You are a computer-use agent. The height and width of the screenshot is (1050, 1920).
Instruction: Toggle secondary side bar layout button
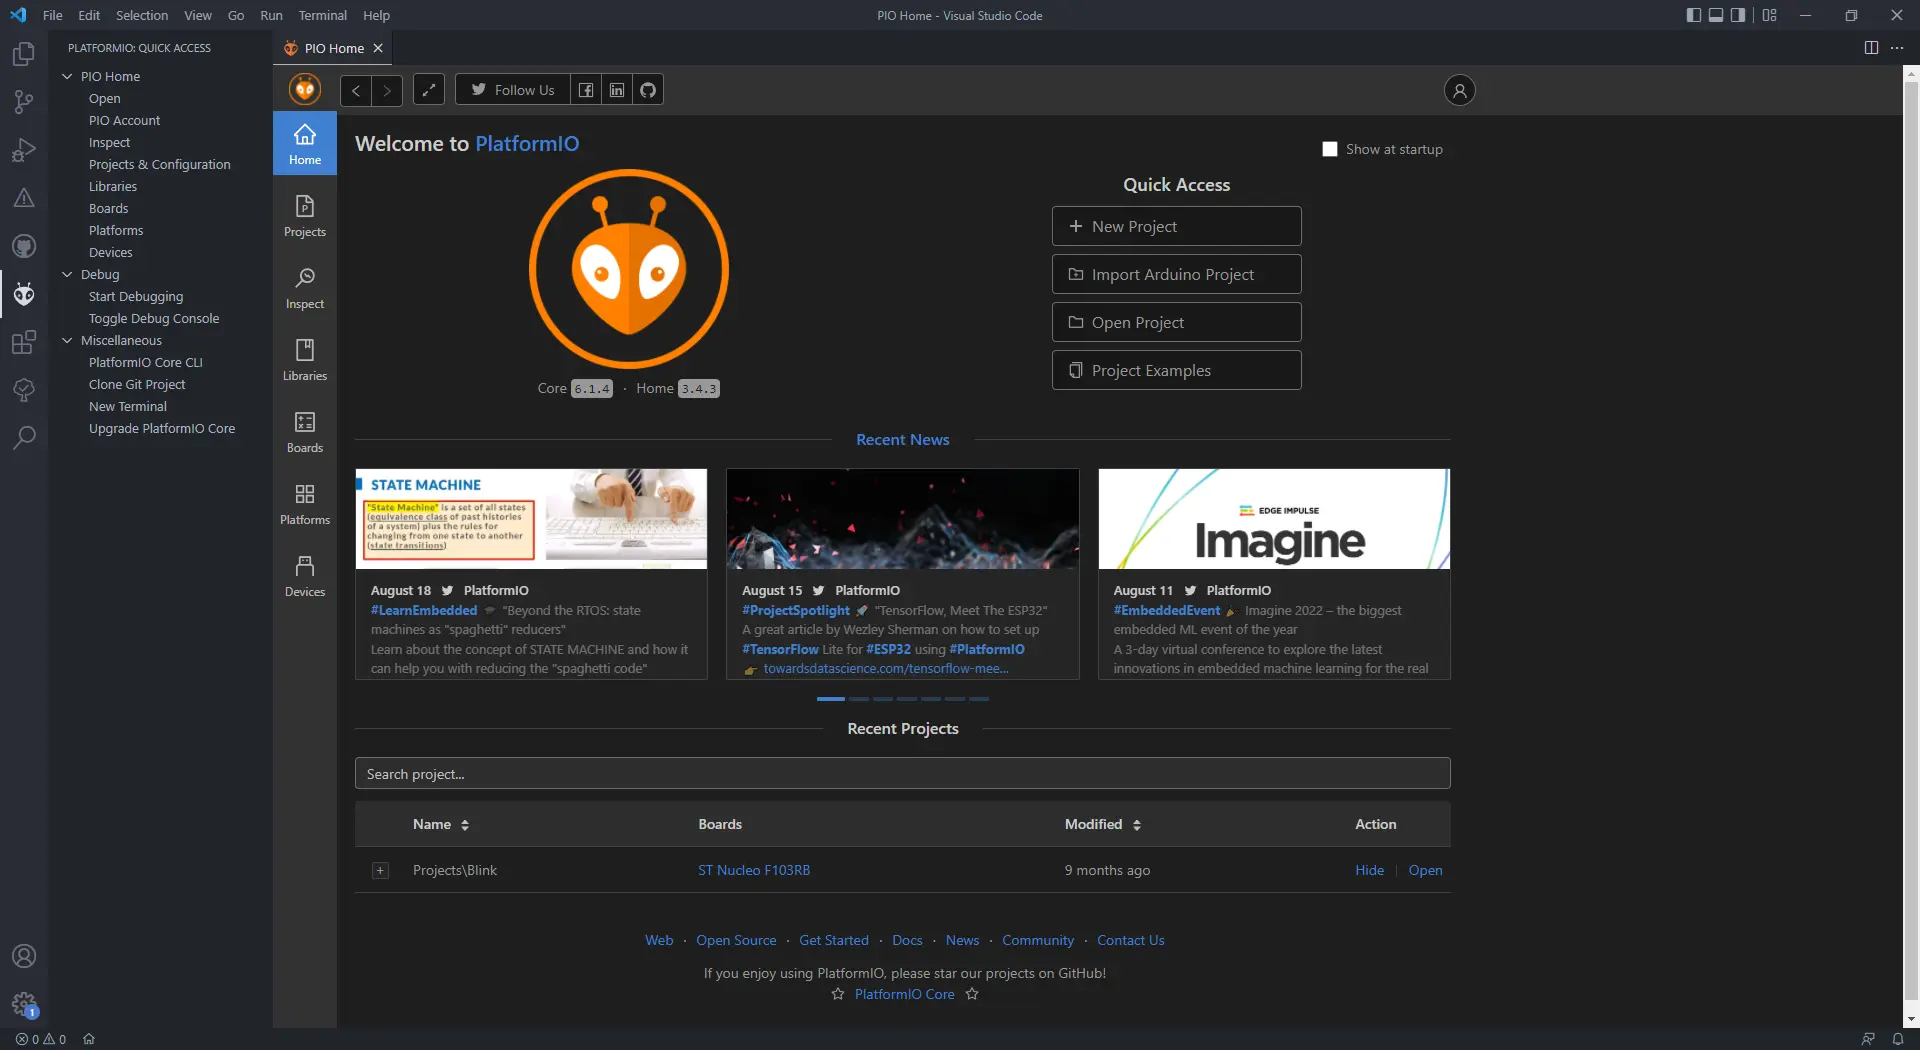point(1738,15)
